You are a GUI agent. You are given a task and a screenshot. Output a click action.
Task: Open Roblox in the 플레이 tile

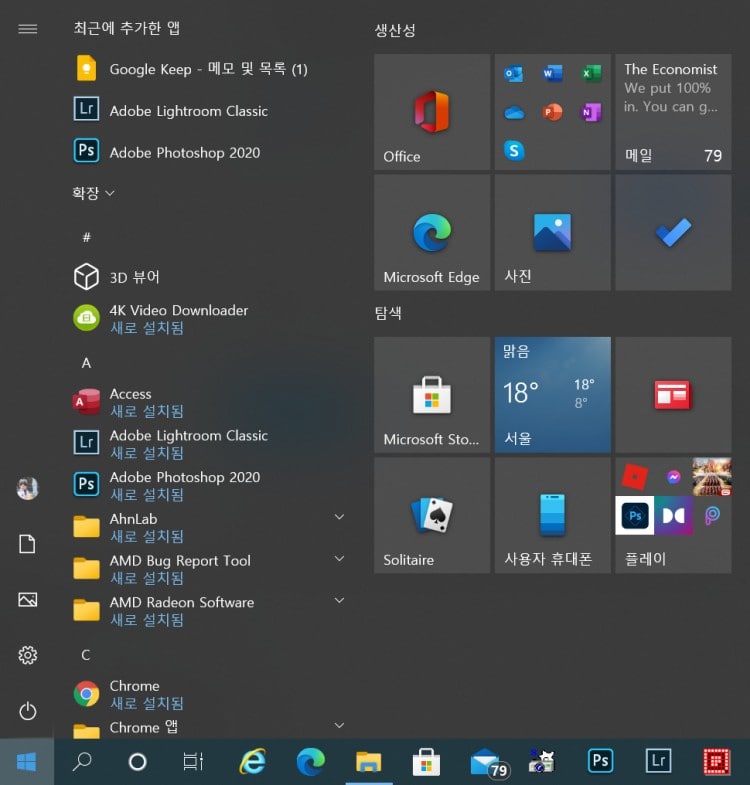click(634, 477)
